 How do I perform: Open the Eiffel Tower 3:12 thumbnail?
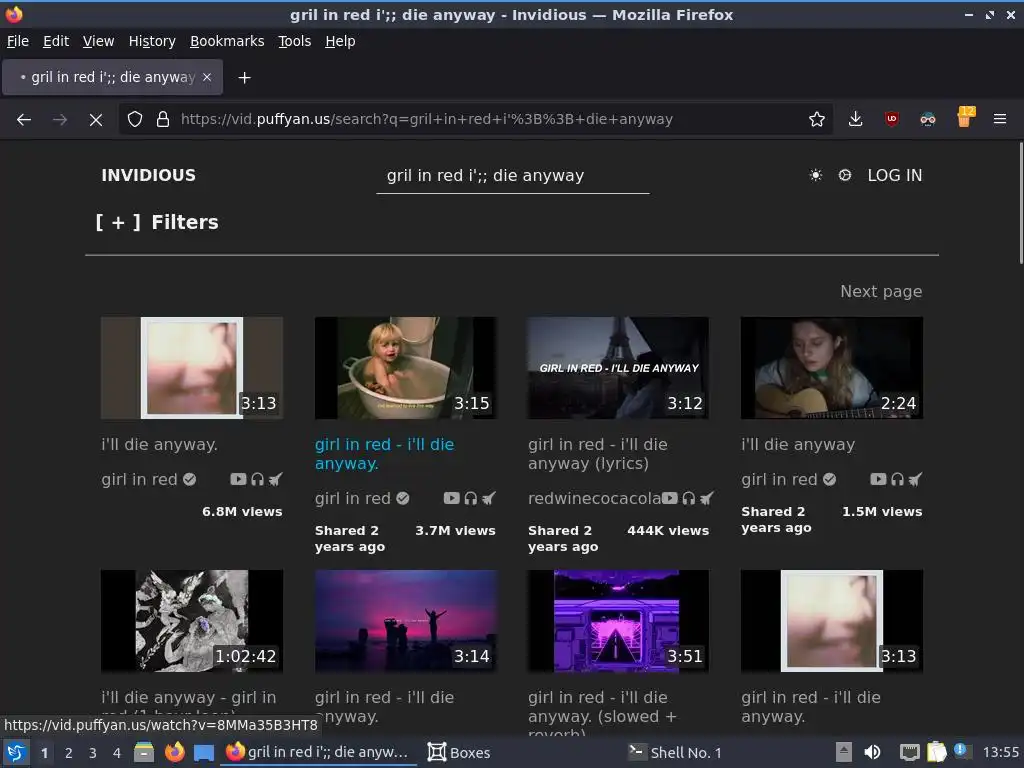(x=618, y=368)
